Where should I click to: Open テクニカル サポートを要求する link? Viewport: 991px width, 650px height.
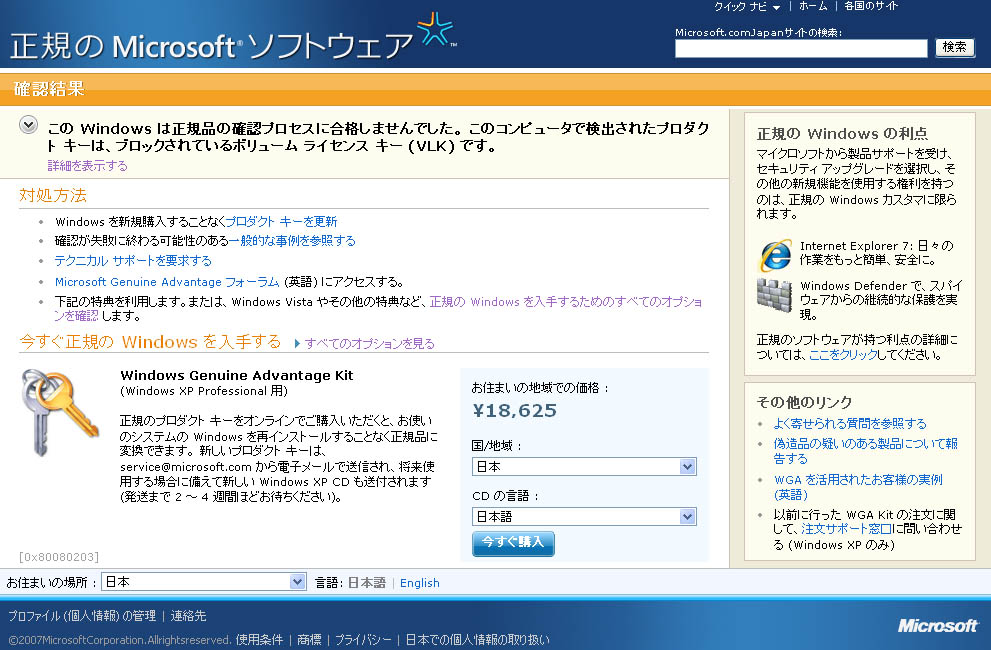133,261
